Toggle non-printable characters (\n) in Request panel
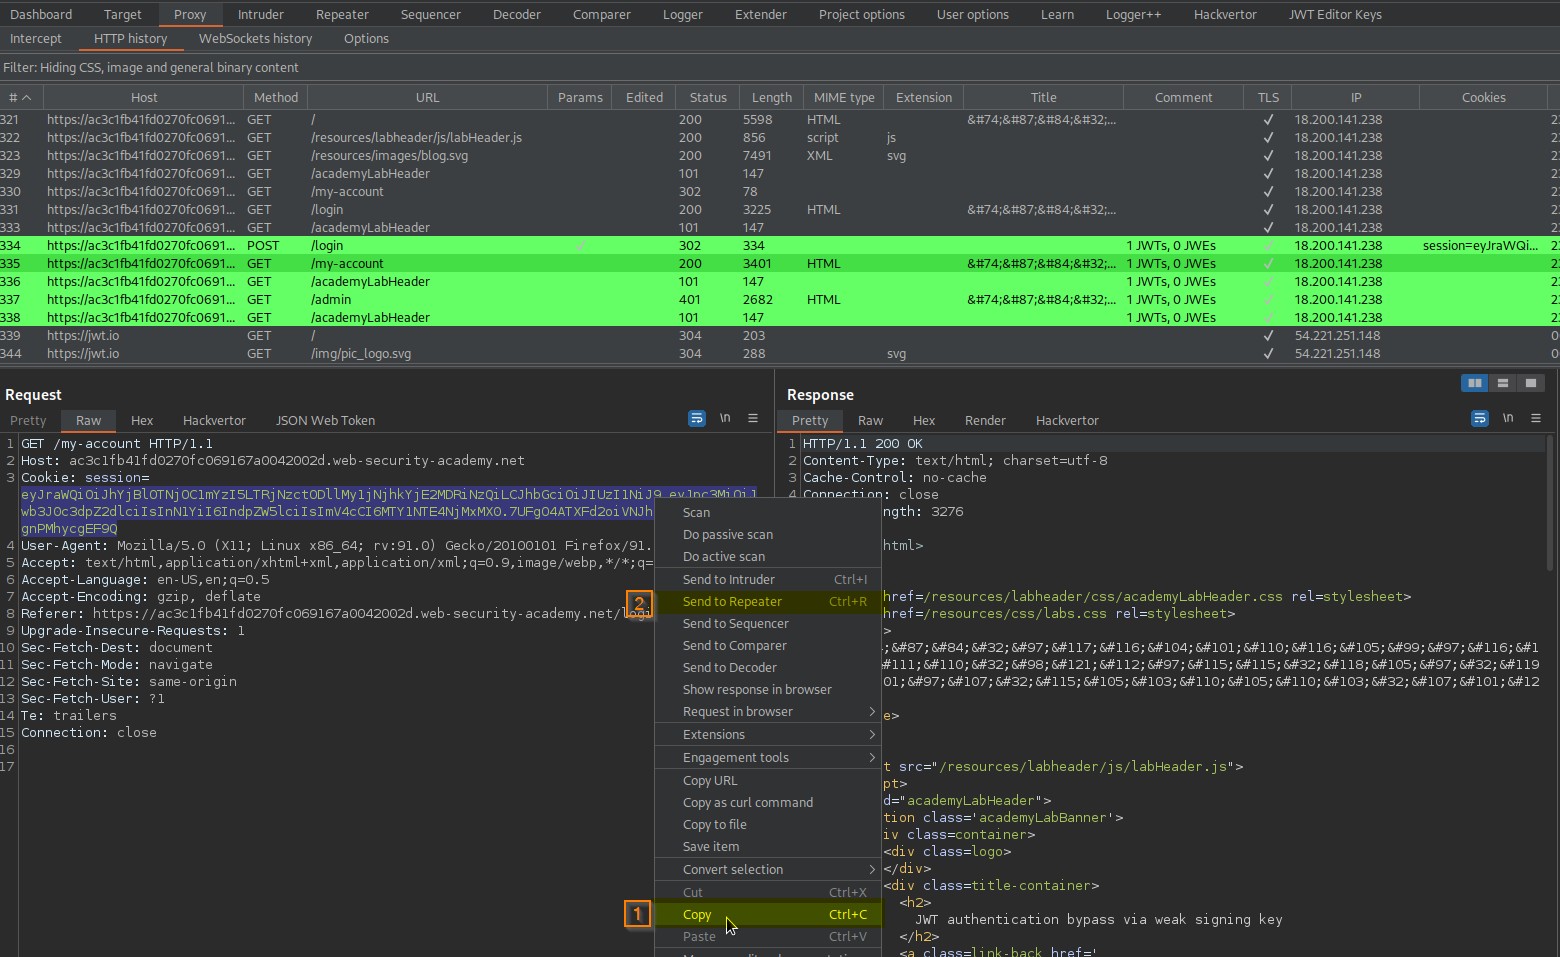 725,418
